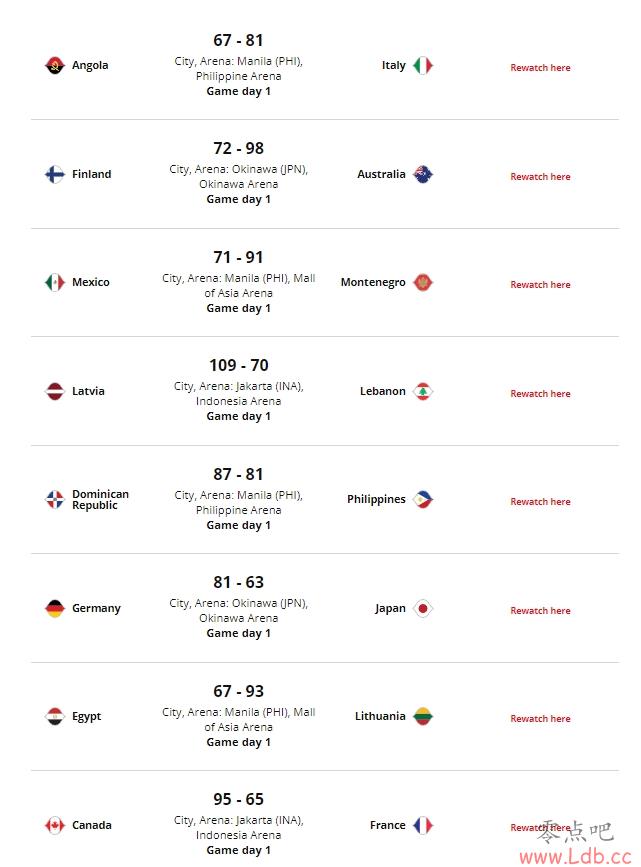
Task: Click the Italy flag icon
Action: coord(423,65)
